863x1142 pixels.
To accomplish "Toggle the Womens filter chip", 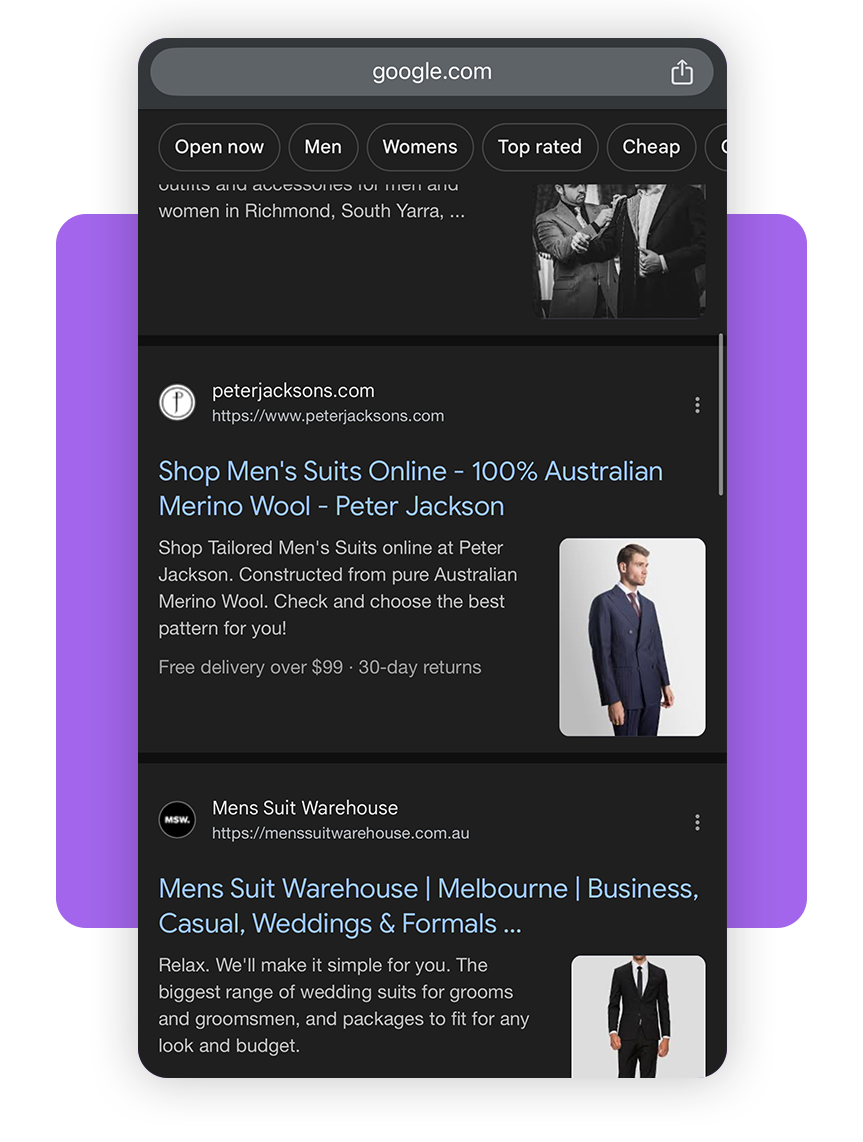I will click(420, 147).
